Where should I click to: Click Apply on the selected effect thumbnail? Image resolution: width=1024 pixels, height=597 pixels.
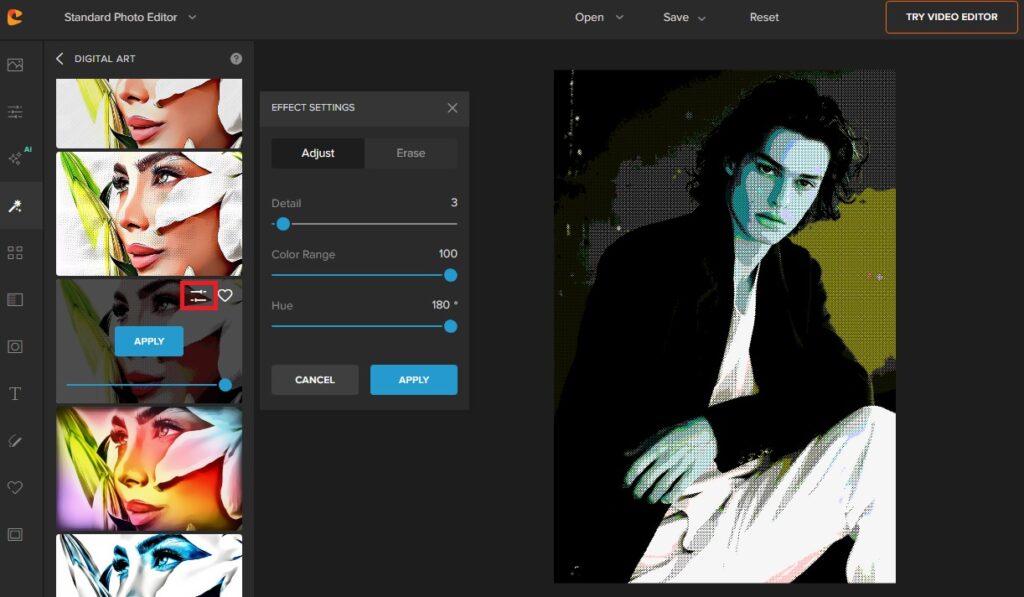click(x=149, y=341)
